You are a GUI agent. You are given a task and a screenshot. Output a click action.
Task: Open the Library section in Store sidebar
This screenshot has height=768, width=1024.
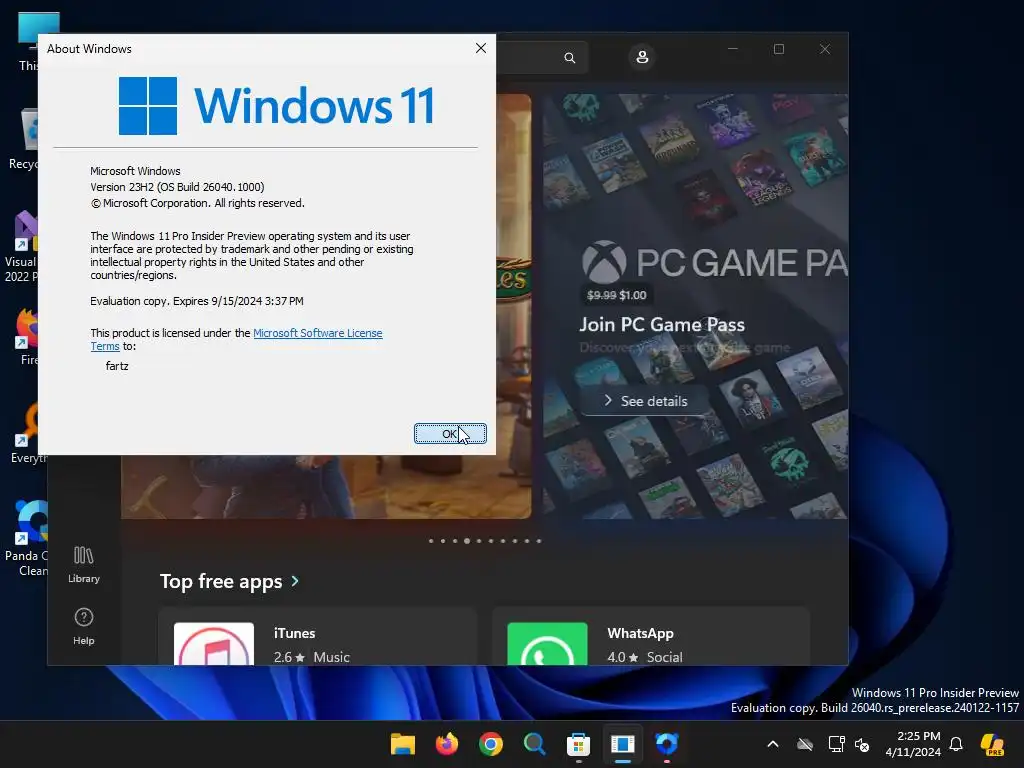(84, 564)
